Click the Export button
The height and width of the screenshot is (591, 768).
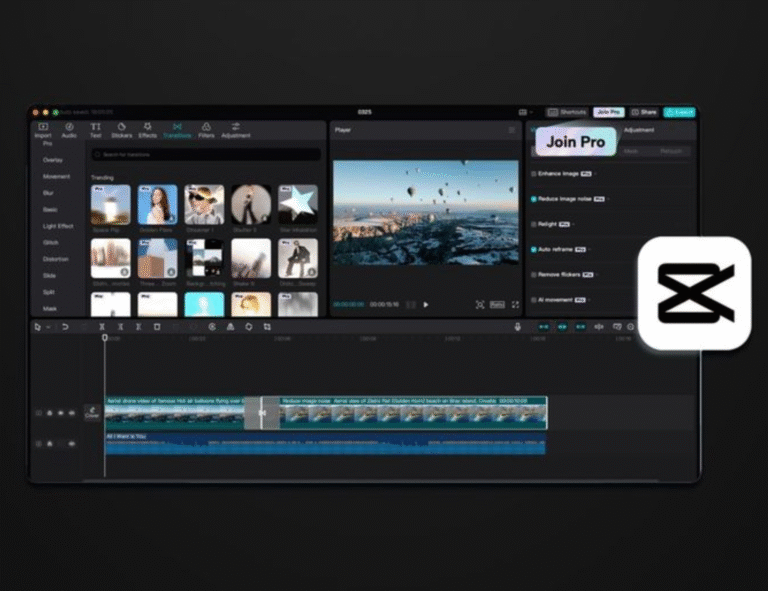679,112
